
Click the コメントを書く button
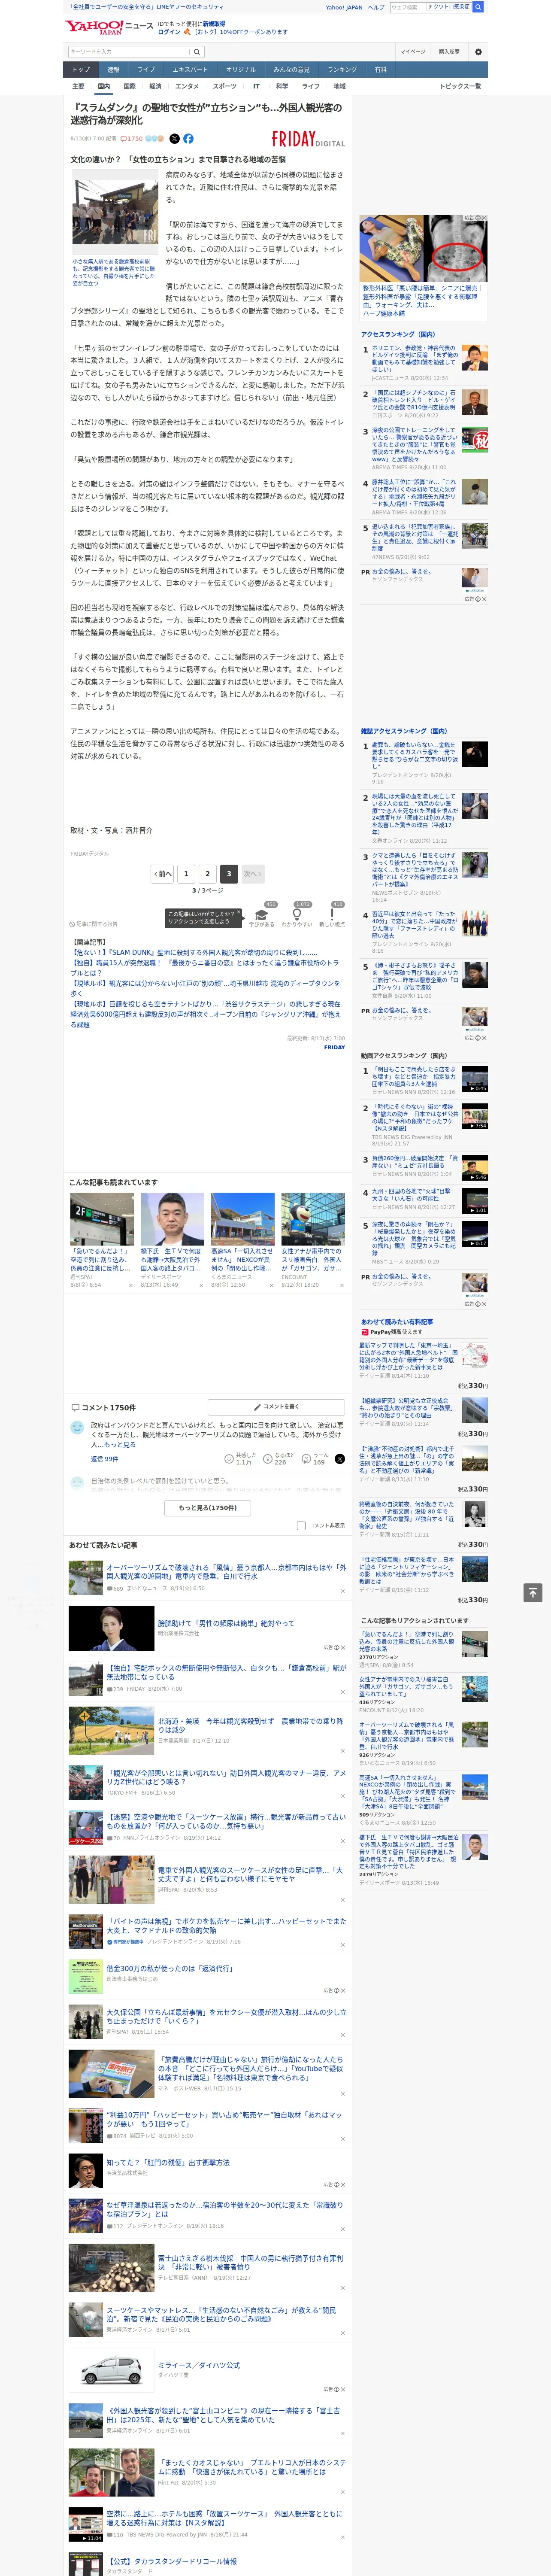pyautogui.click(x=276, y=1407)
